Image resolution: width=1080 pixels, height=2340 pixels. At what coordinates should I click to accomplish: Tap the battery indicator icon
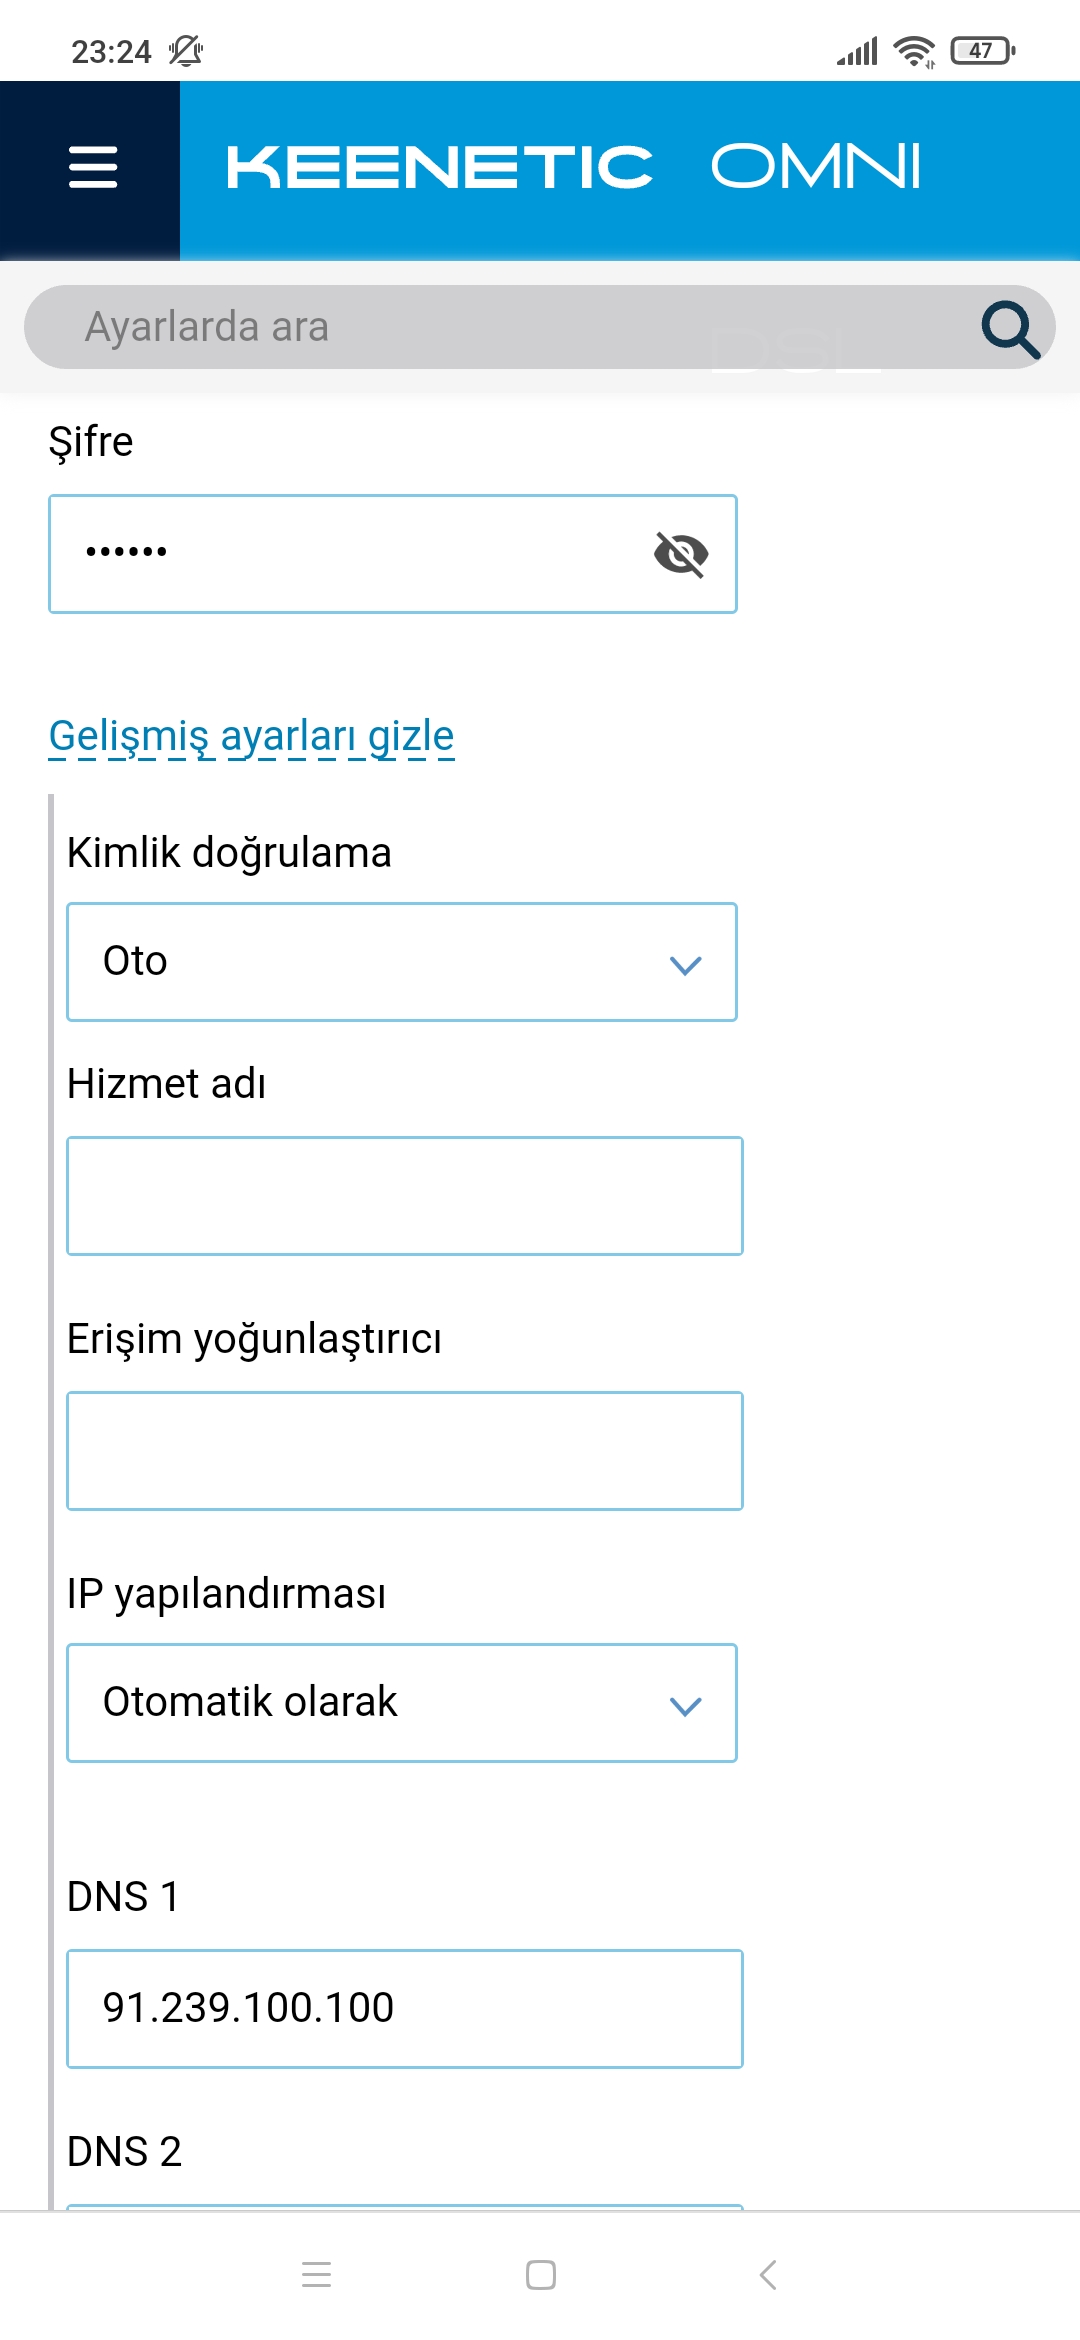click(x=983, y=50)
